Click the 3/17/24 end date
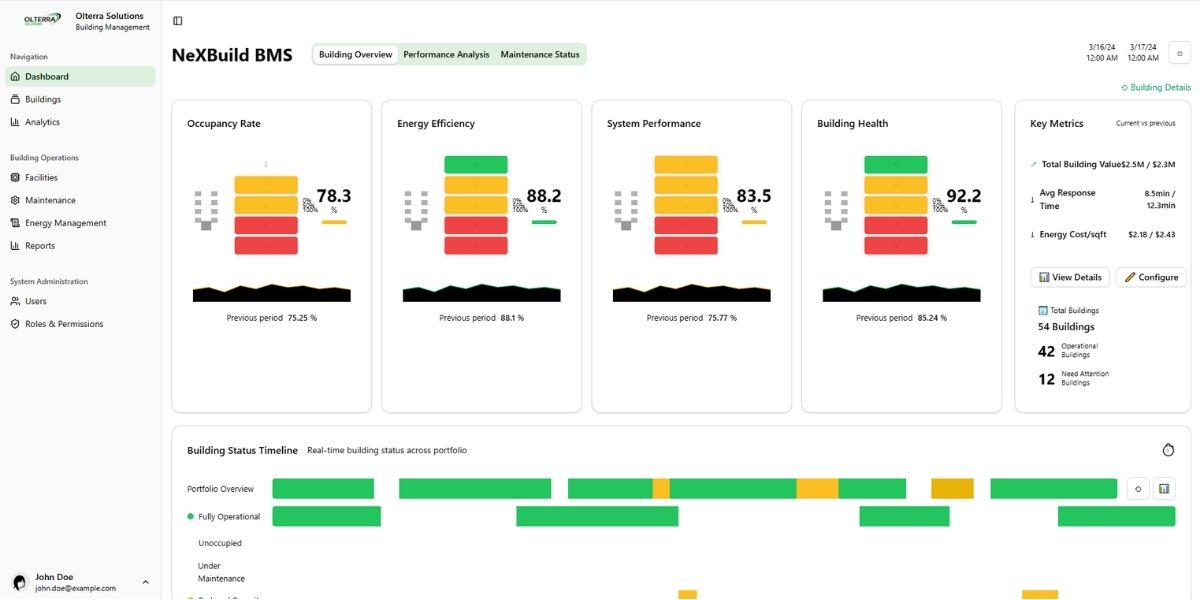 (x=1143, y=52)
